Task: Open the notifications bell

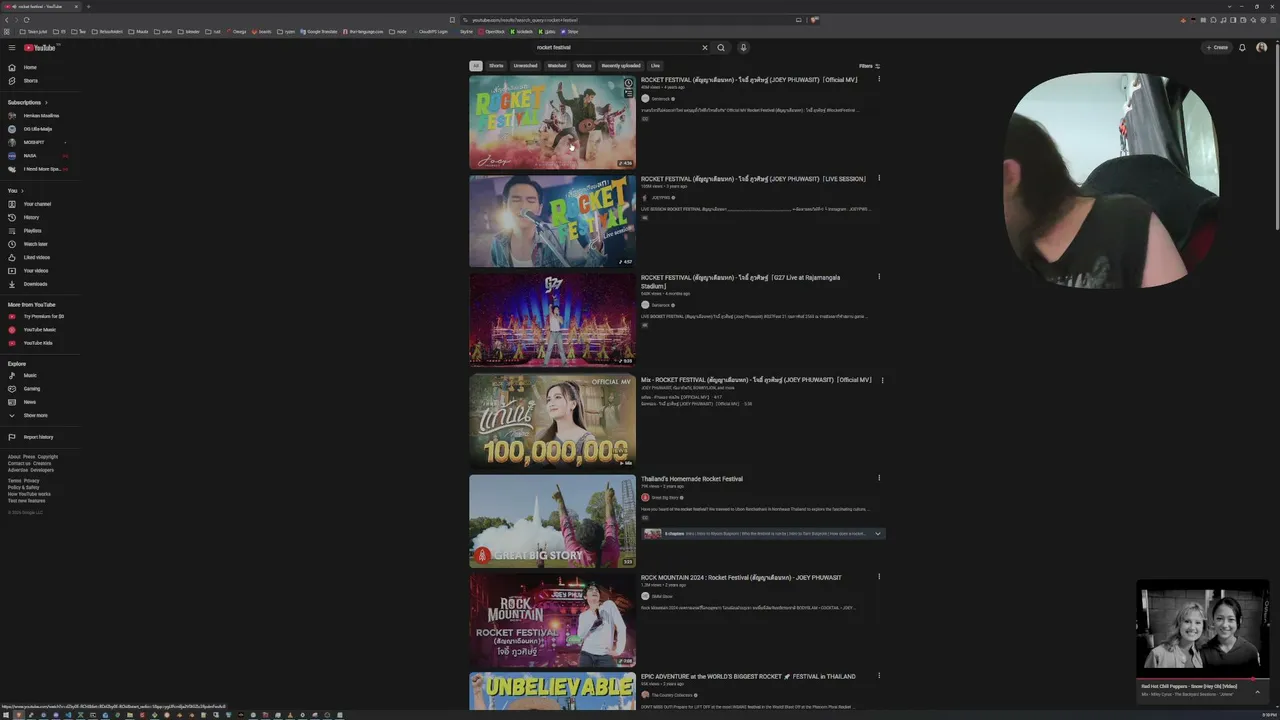Action: point(1242,47)
